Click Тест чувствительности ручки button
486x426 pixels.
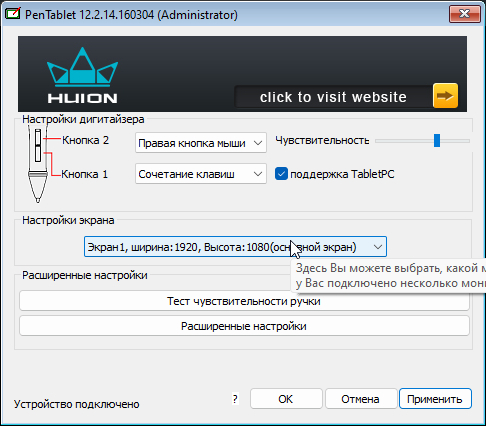pos(244,301)
